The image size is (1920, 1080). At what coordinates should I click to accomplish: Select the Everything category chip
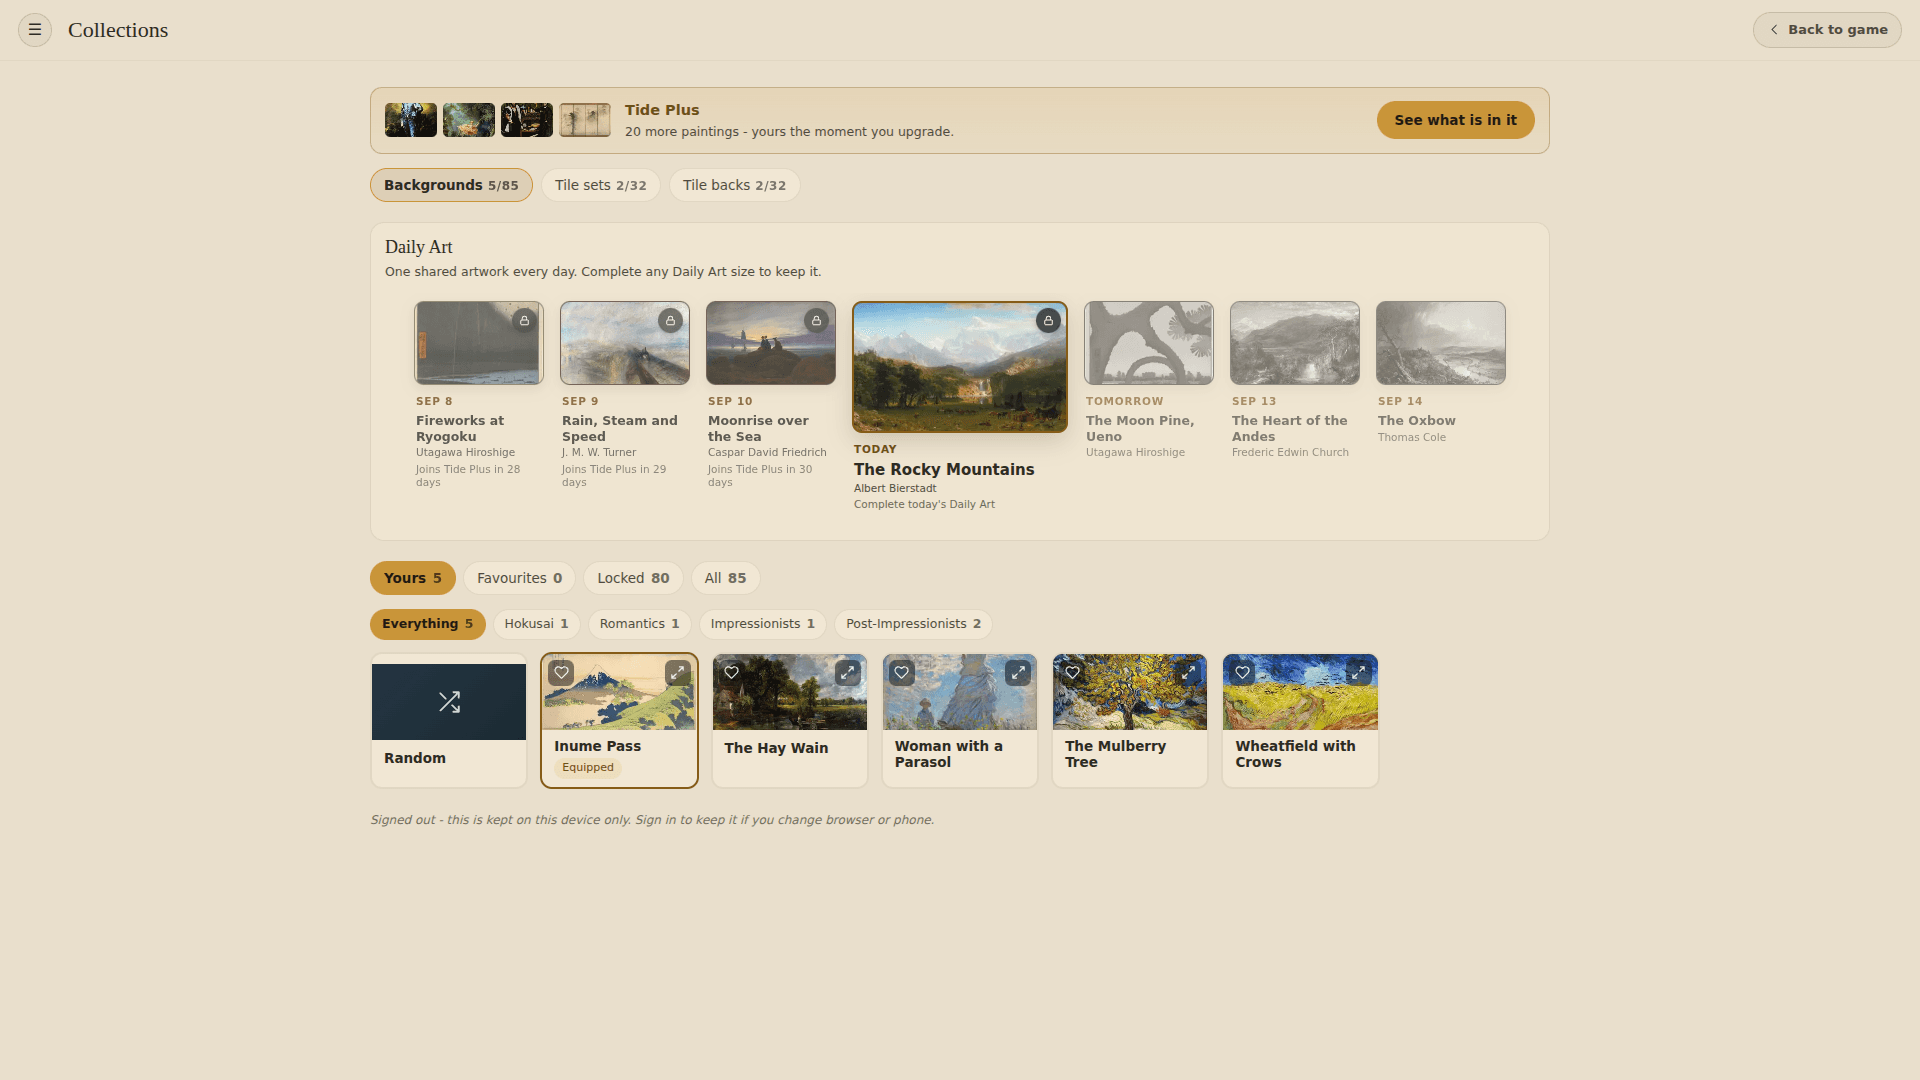(428, 624)
